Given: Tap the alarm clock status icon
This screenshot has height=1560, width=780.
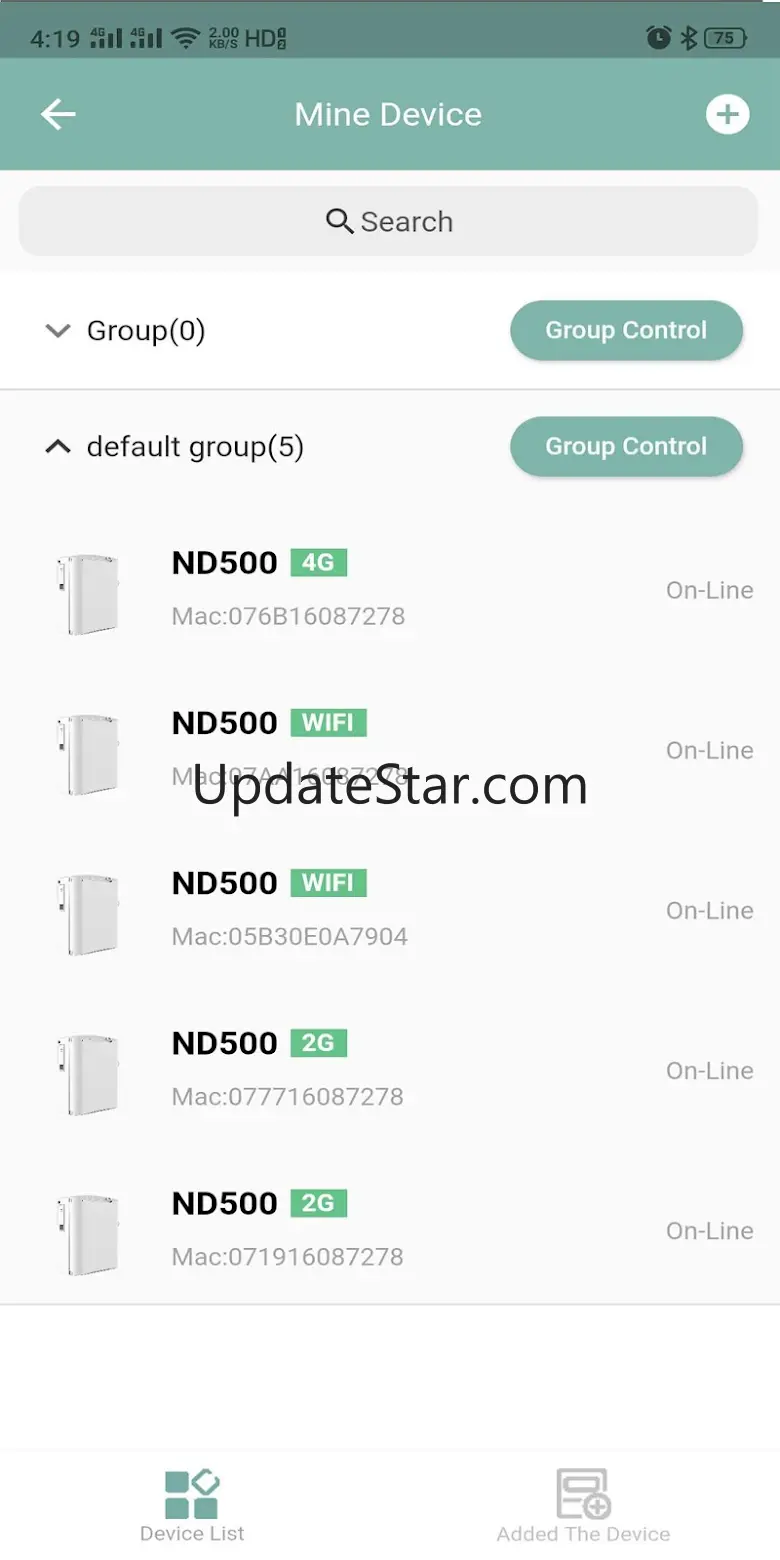Looking at the screenshot, I should click(658, 38).
